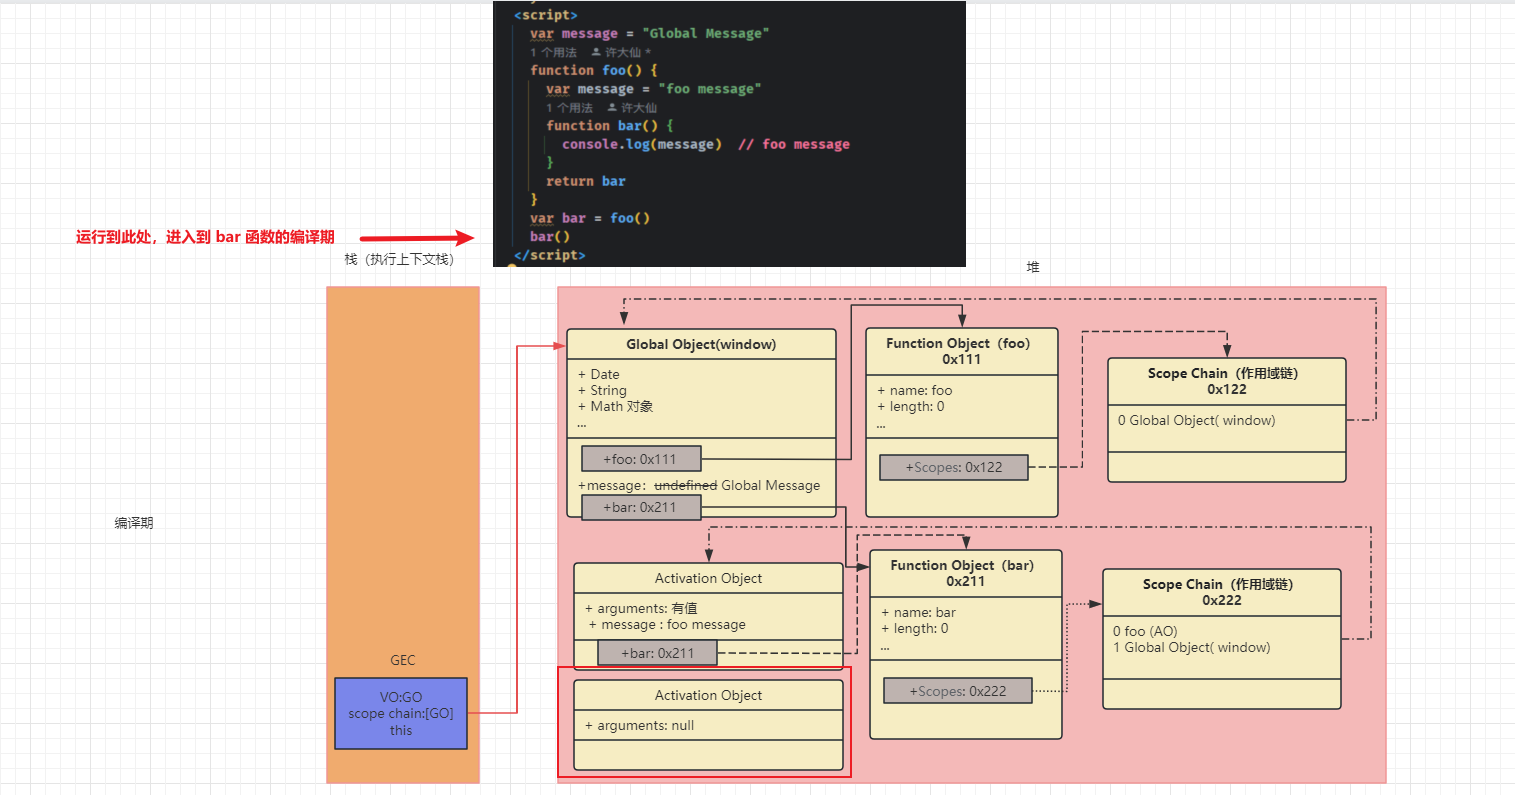
Task: Select the code snippet screenshot image
Action: tap(729, 133)
